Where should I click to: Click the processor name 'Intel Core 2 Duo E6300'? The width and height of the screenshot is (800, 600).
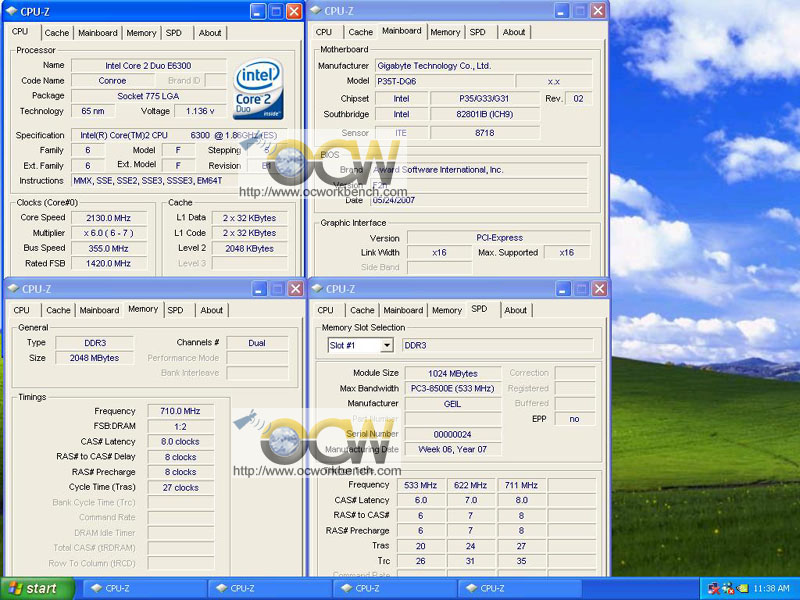(148, 65)
